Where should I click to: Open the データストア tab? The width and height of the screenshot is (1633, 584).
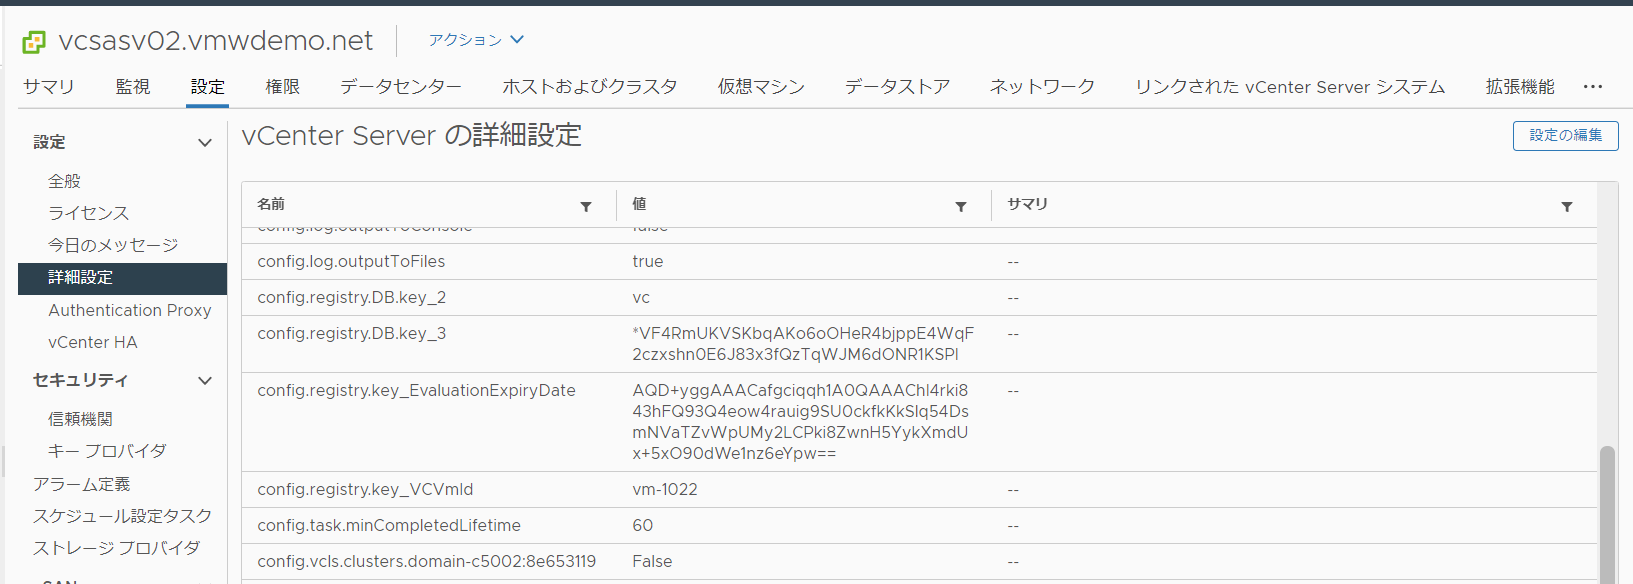pyautogui.click(x=897, y=87)
